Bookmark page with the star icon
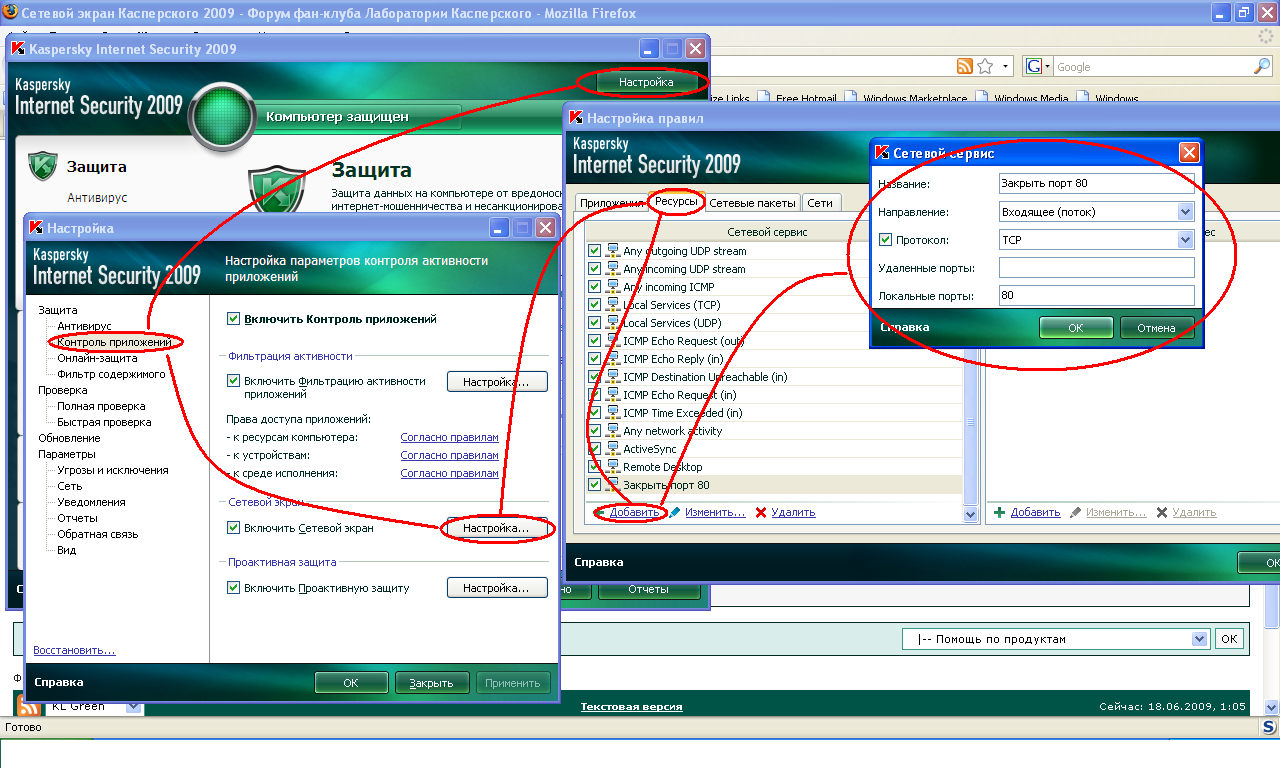This screenshot has height=768, width=1280. (986, 66)
